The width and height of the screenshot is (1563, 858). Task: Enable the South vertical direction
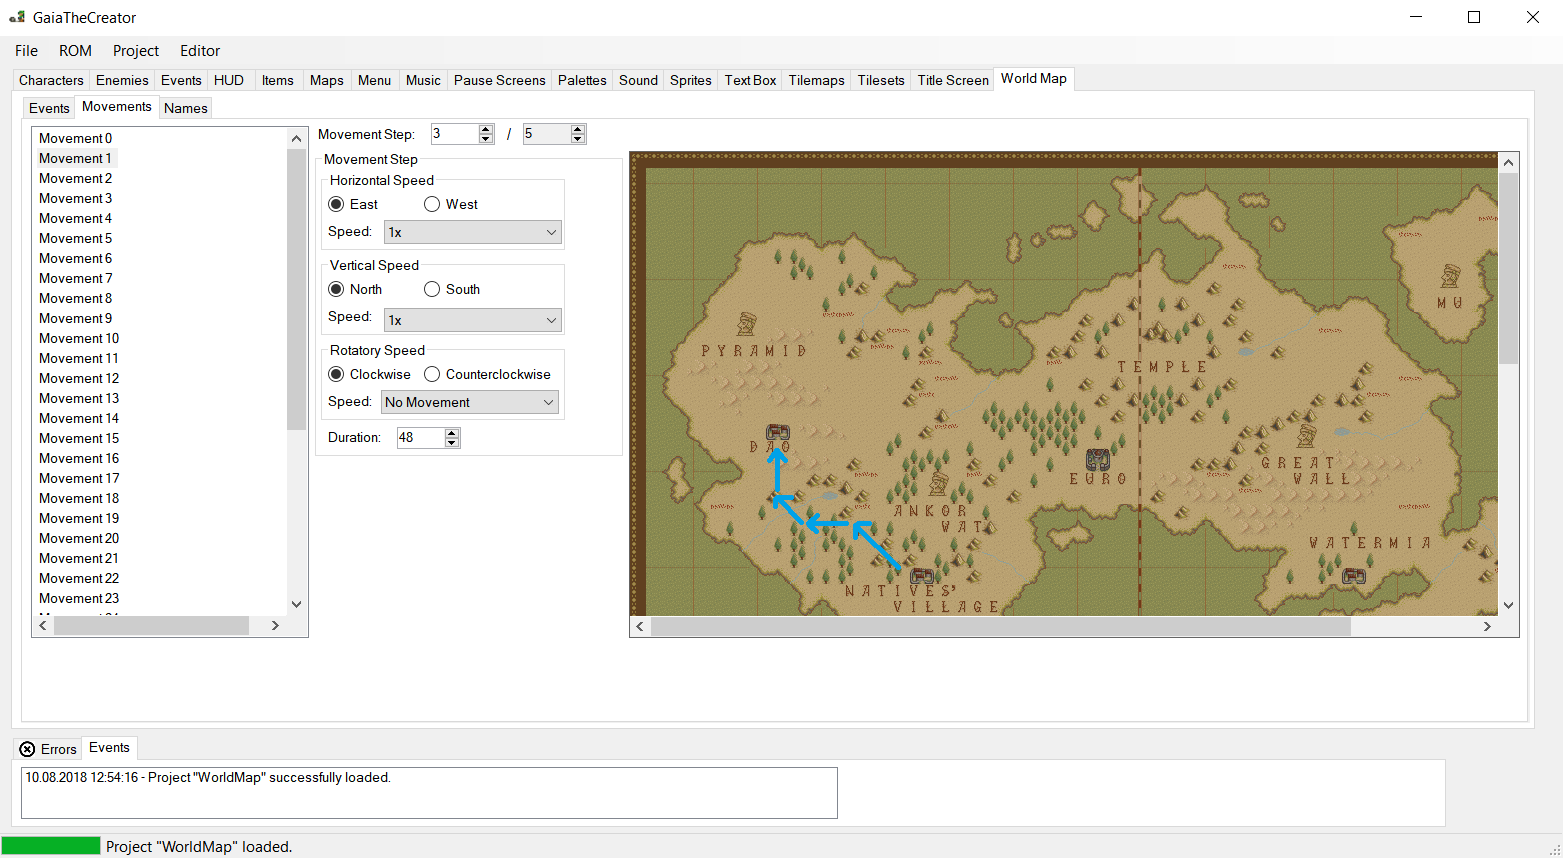(431, 289)
